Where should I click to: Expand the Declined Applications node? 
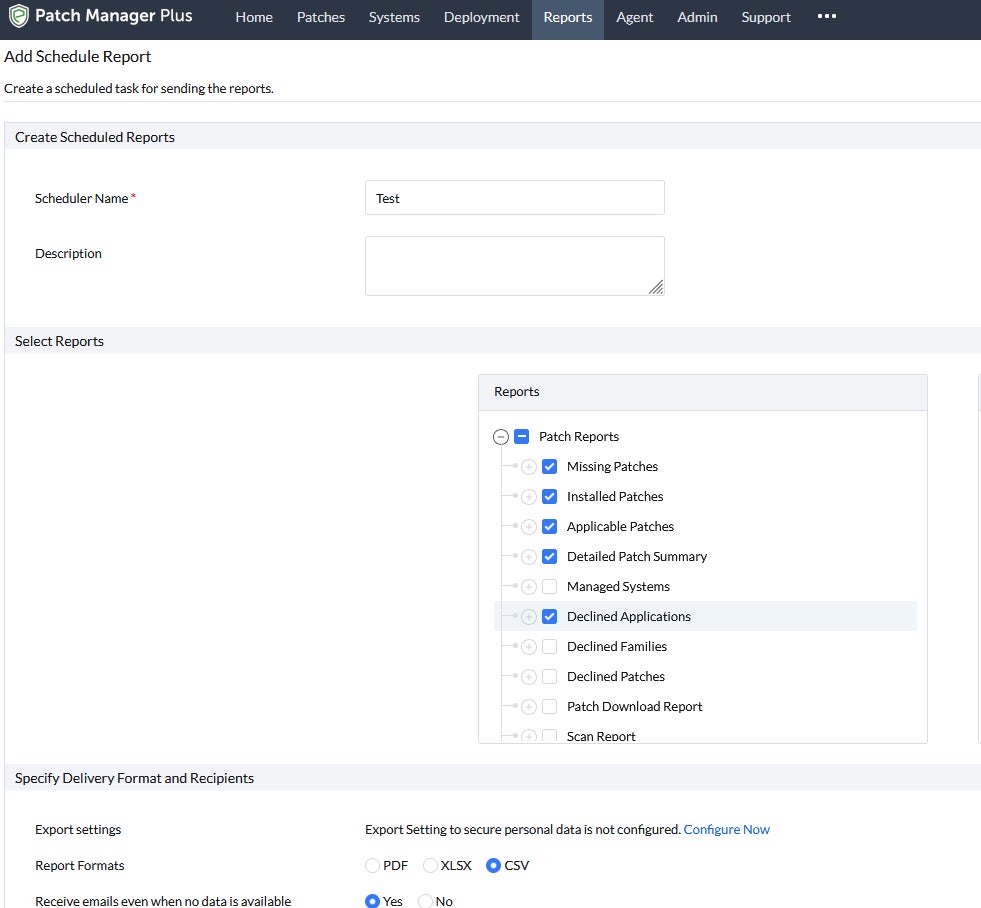[529, 617]
